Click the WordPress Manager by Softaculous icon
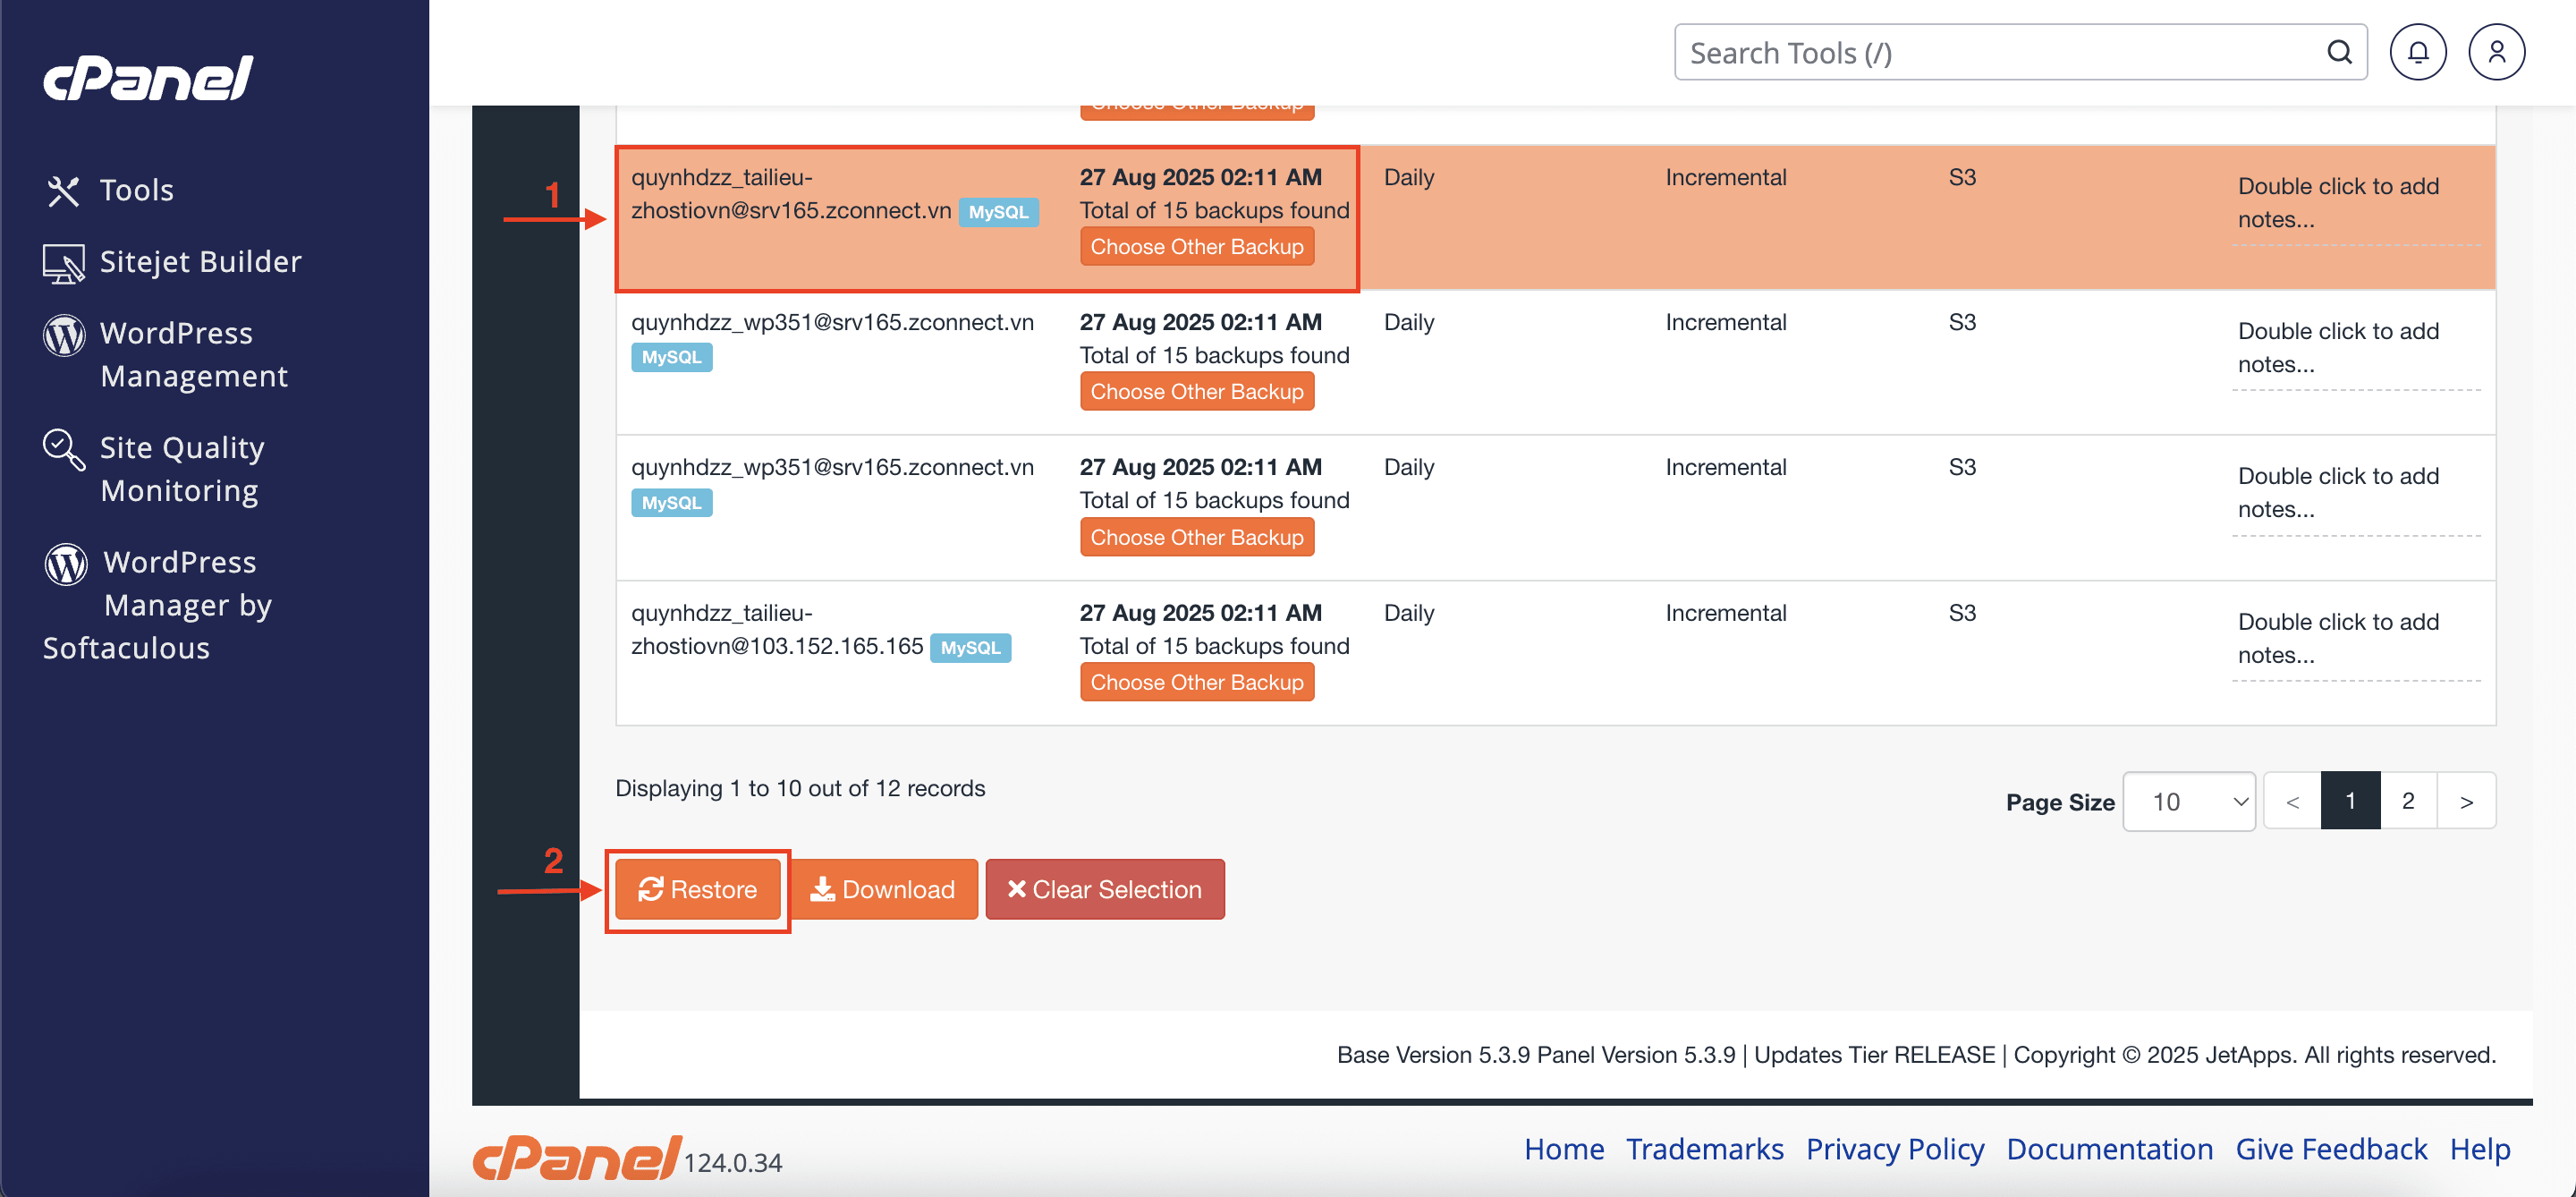 (66, 564)
